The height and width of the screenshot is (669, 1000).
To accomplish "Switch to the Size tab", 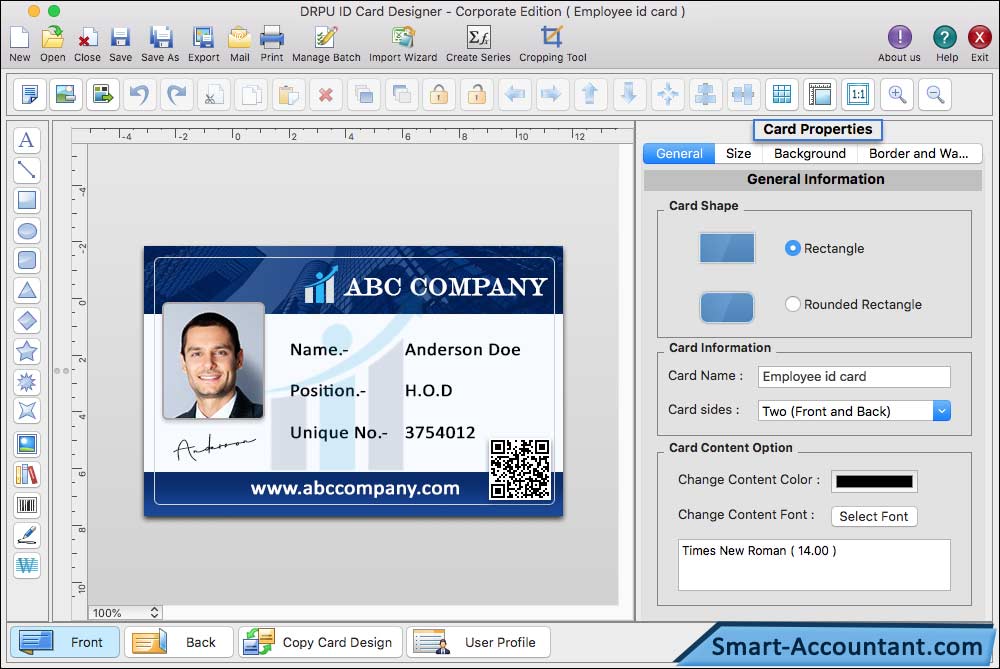I will (738, 154).
